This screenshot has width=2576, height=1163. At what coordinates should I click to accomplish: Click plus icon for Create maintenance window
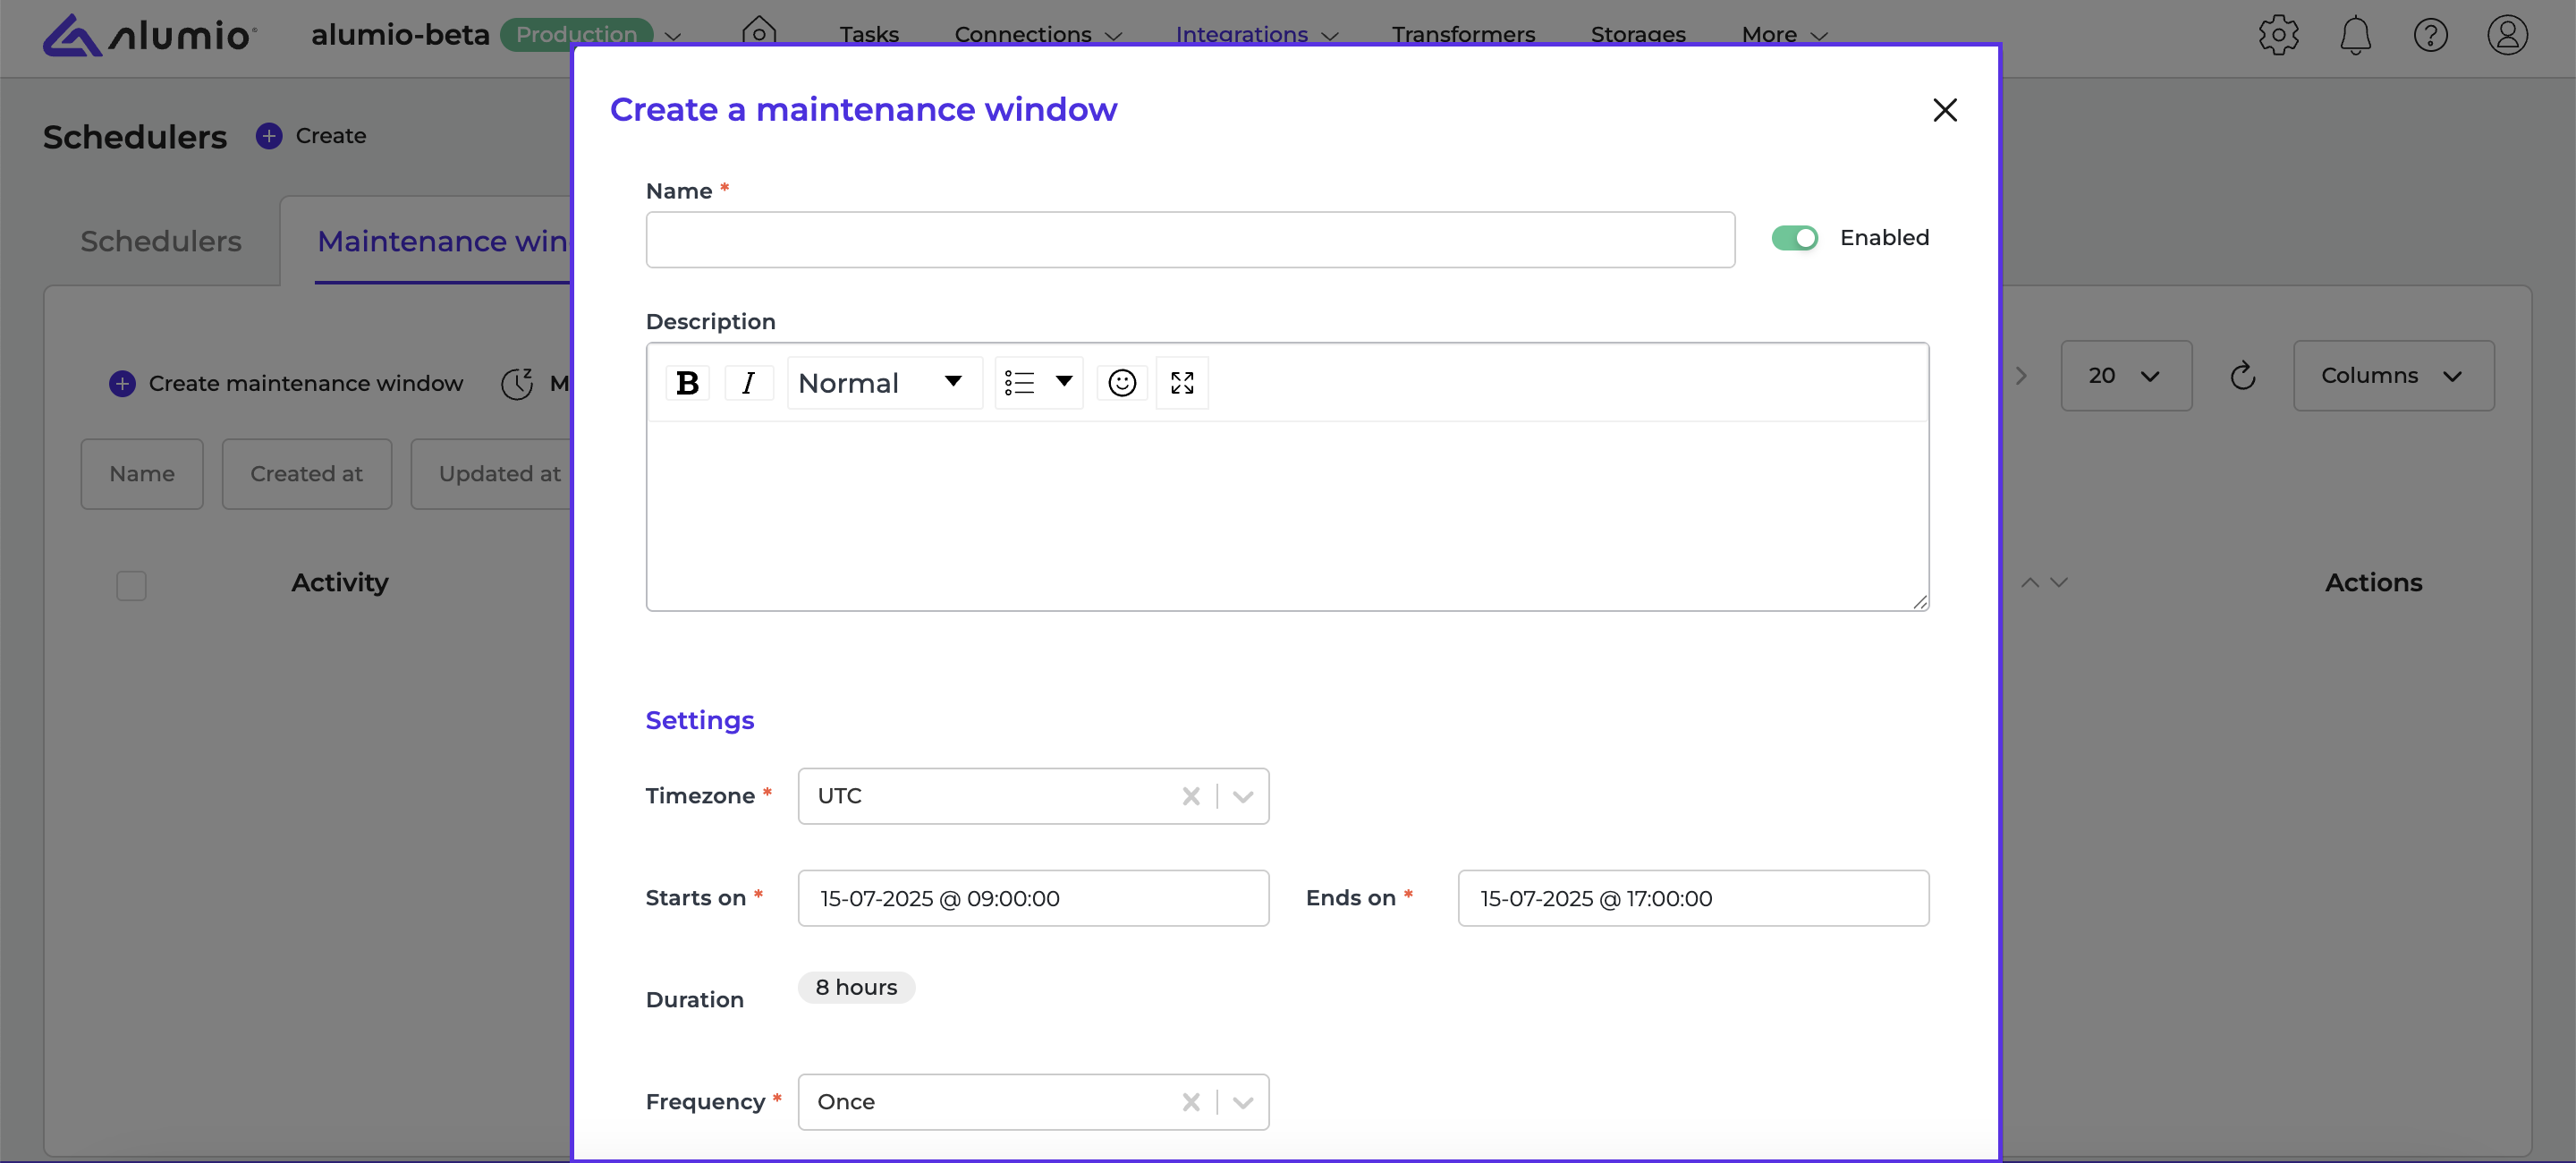(x=122, y=383)
